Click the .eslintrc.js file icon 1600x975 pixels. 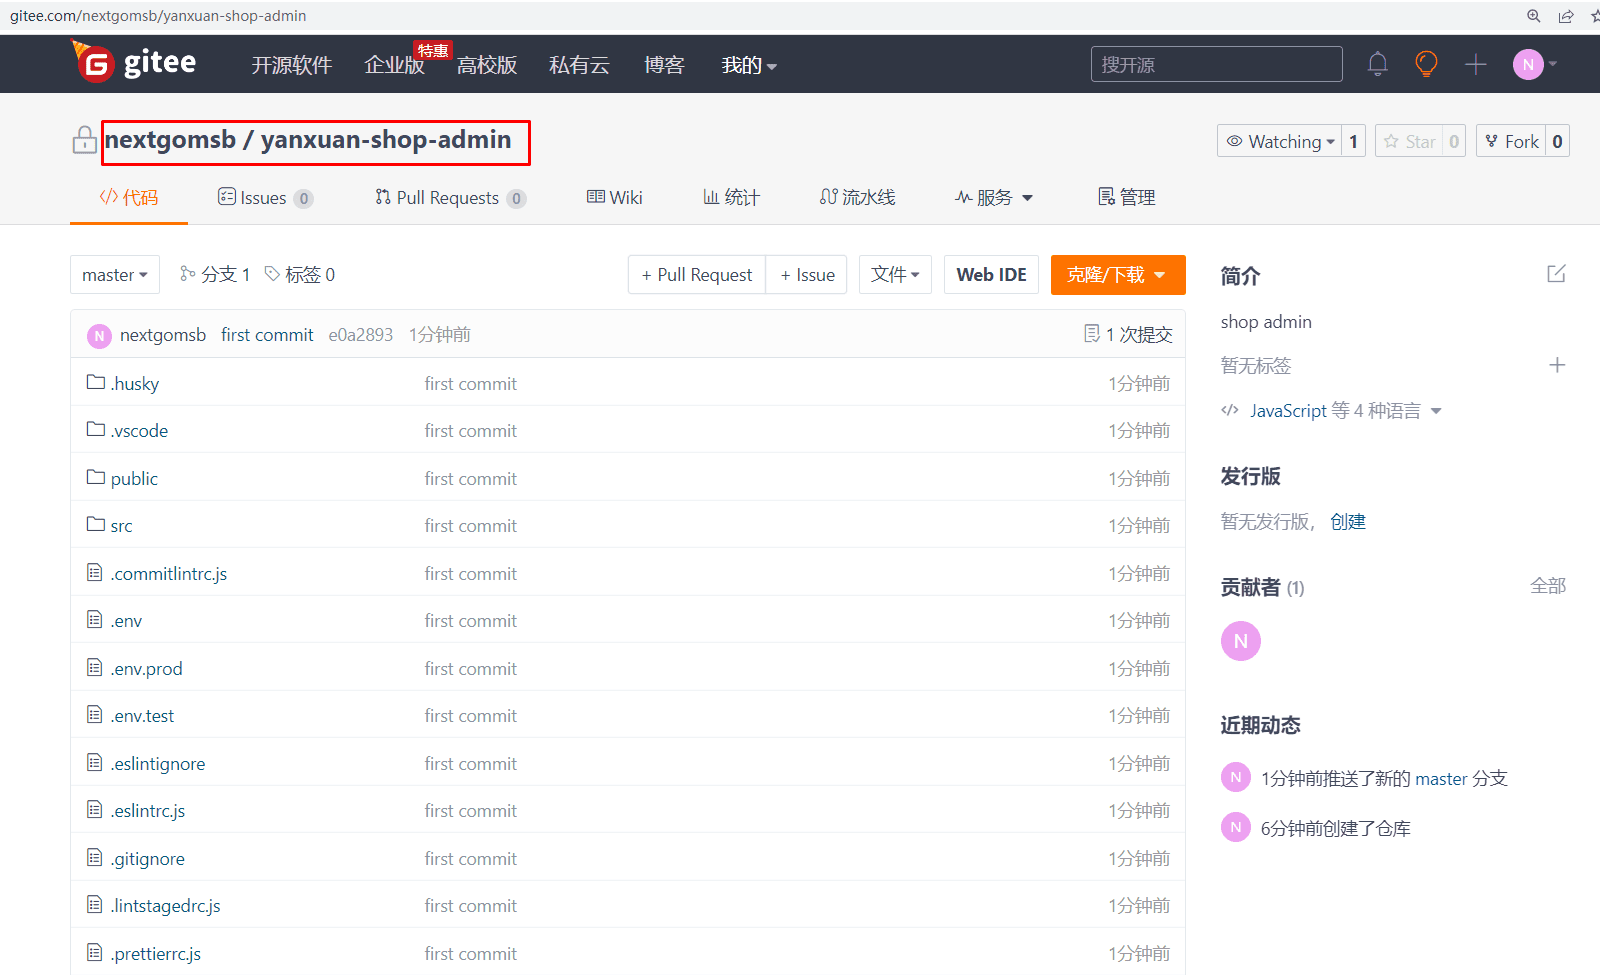point(95,809)
